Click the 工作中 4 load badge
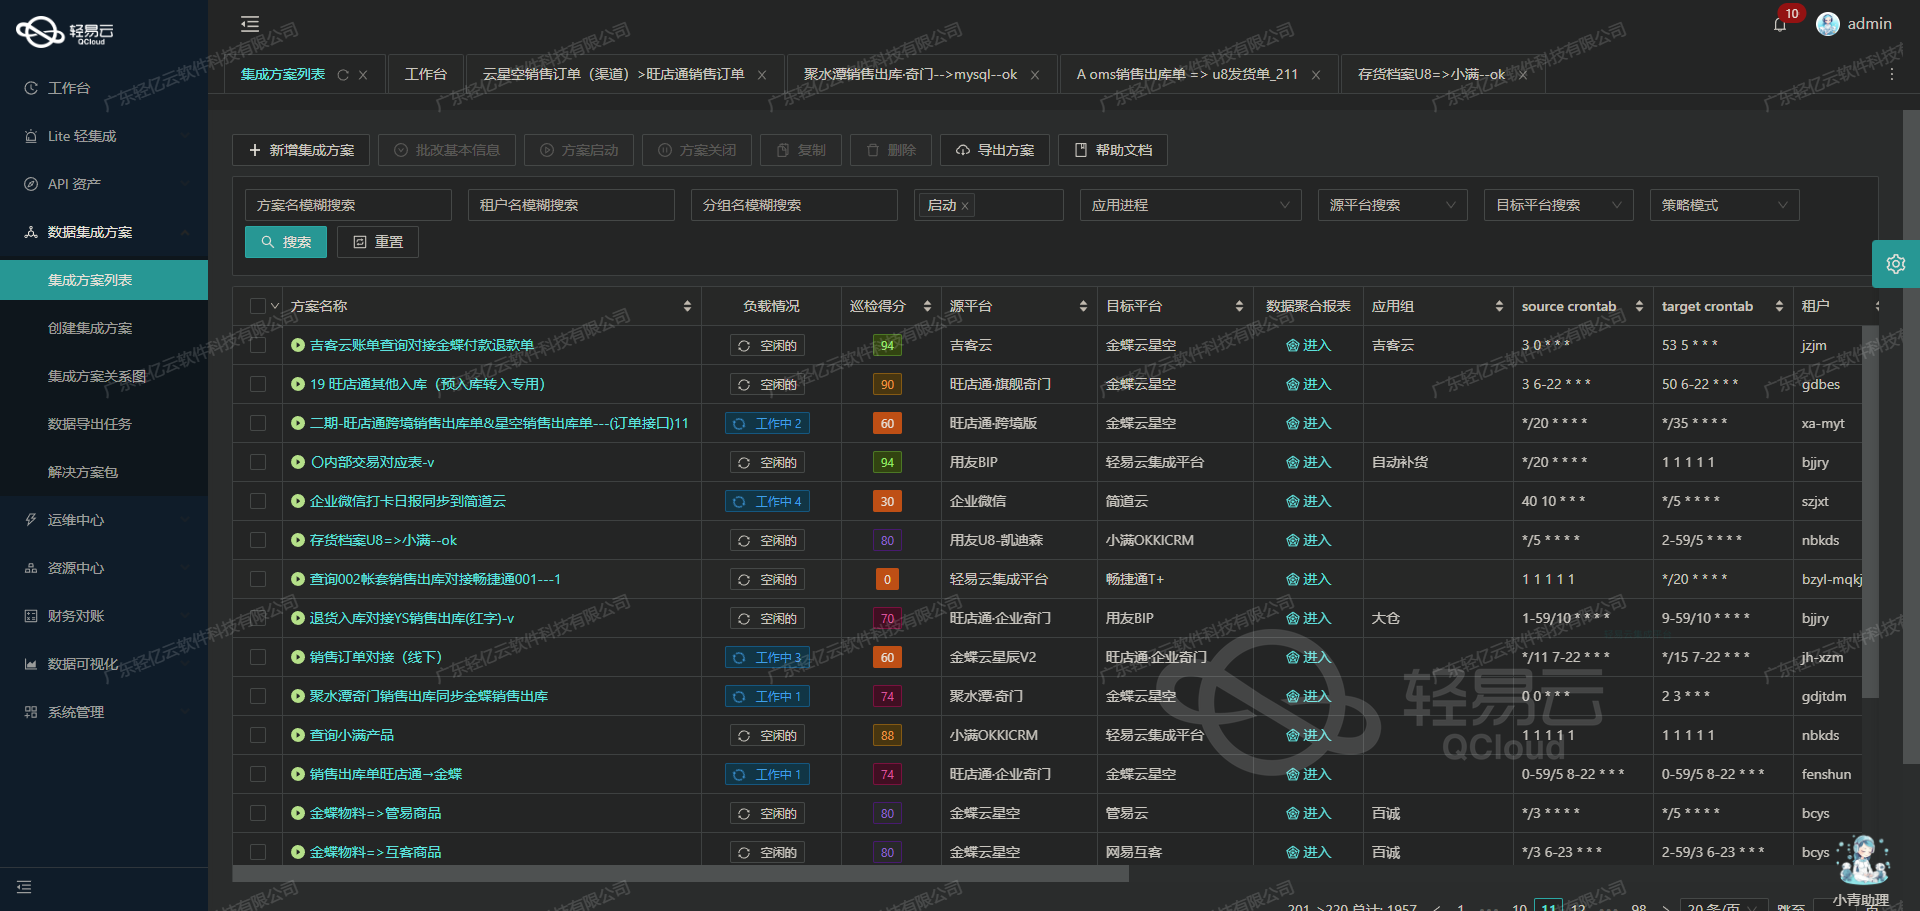This screenshot has height=911, width=1920. (767, 501)
